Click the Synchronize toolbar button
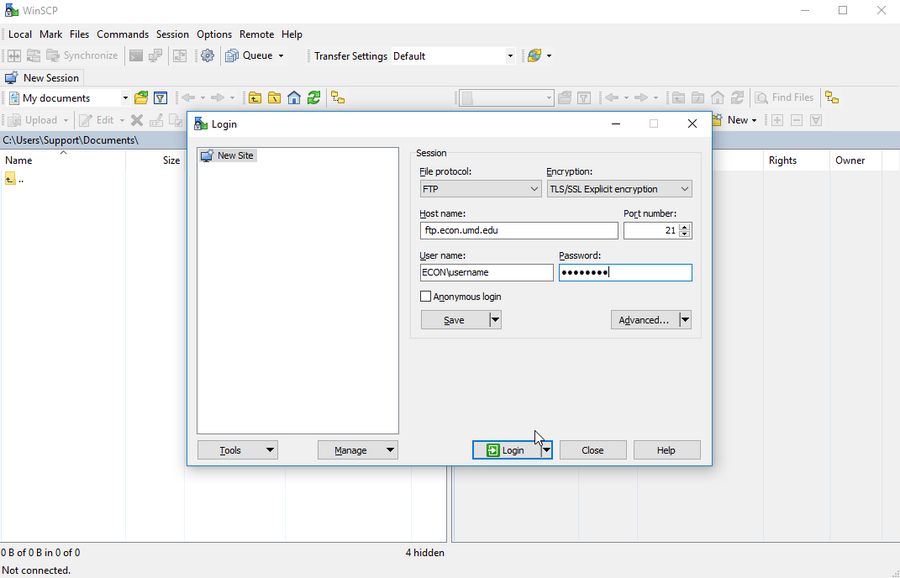Image resolution: width=900 pixels, height=578 pixels. pos(82,56)
